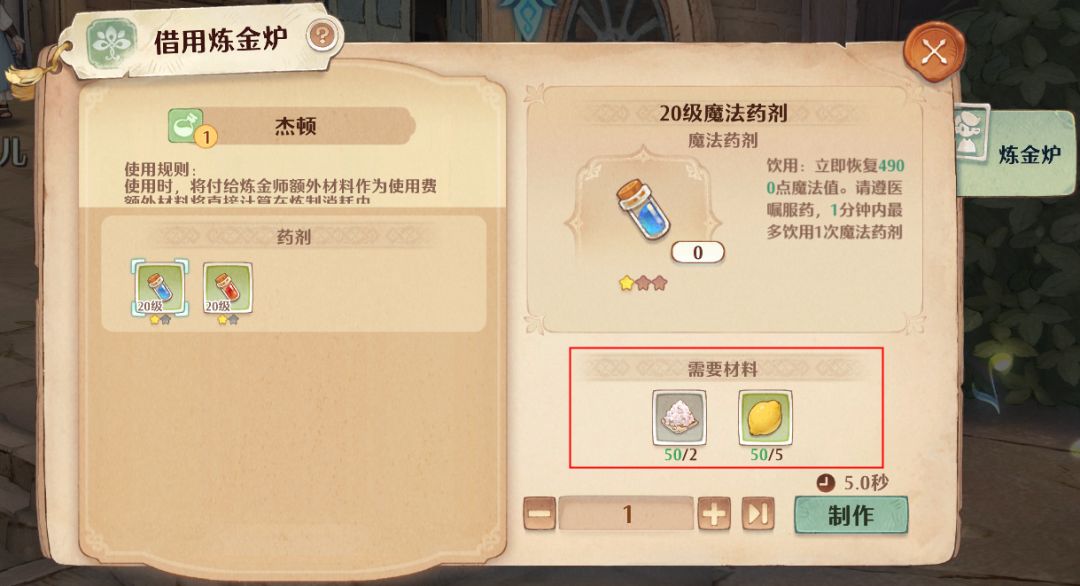
Task: Click the lemon material icon
Action: tap(765, 417)
